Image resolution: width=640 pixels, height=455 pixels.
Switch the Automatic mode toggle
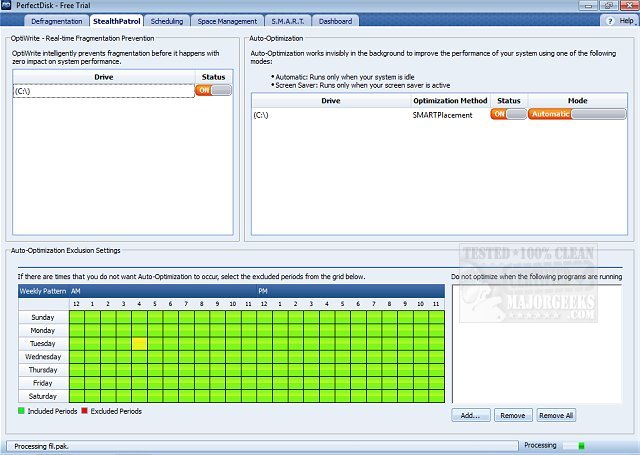(577, 114)
